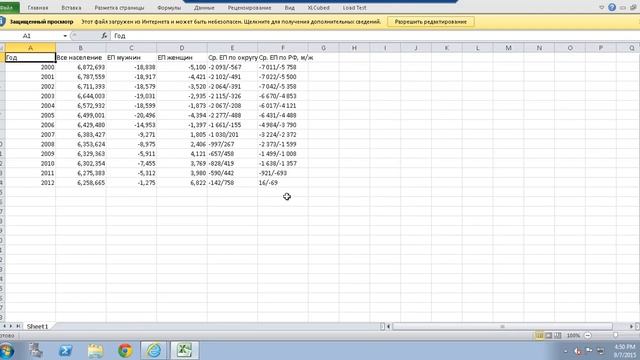Select the Ср. ЕП по РФ, м/ж cell
The width and height of the screenshot is (640, 360).
coord(283,58)
